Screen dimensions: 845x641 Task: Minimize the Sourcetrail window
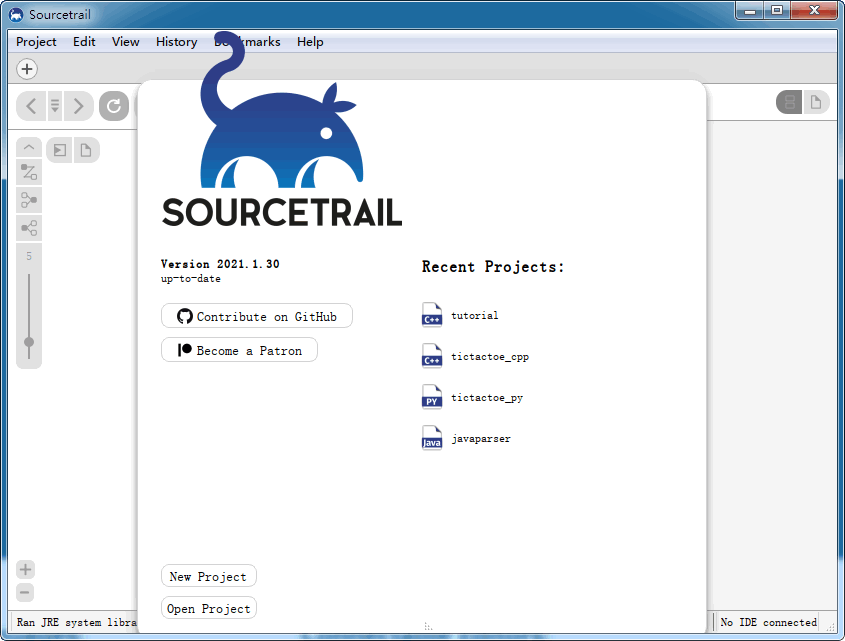point(750,10)
